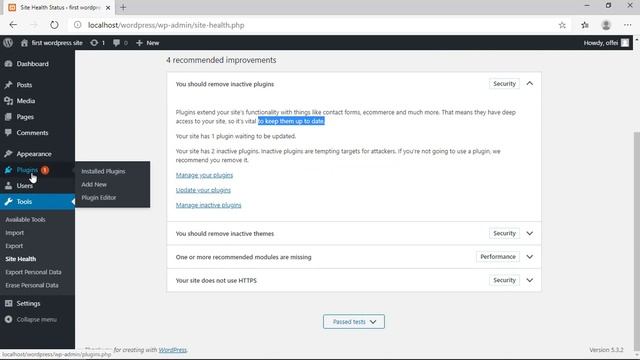This screenshot has width=640, height=360.
Task: Click the Performance badge on modules row
Action: click(x=498, y=256)
